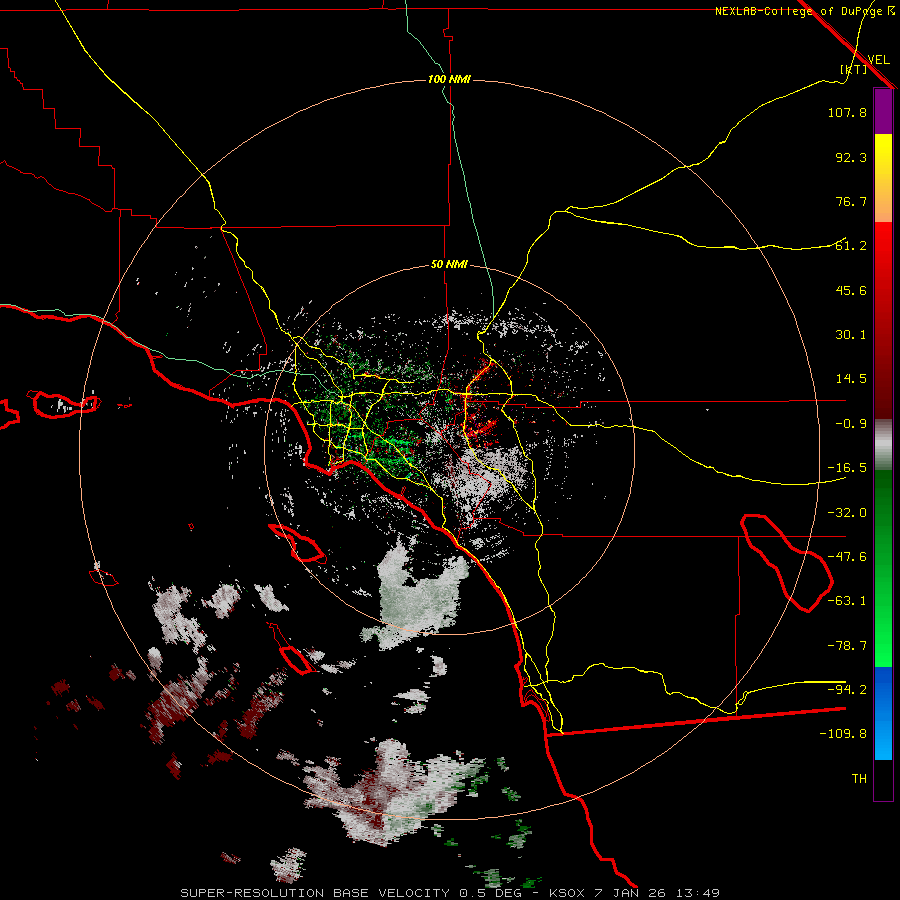Screen dimensions: 900x900
Task: Click the -0.9 velocity scale value
Action: click(851, 424)
